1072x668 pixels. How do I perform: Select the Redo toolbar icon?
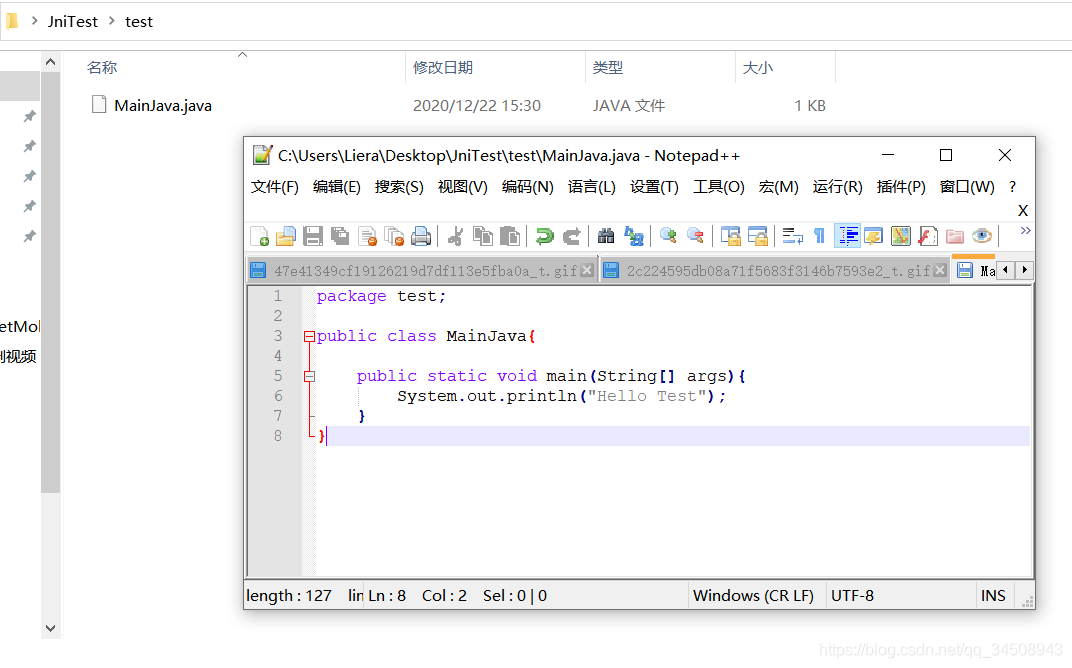[571, 235]
